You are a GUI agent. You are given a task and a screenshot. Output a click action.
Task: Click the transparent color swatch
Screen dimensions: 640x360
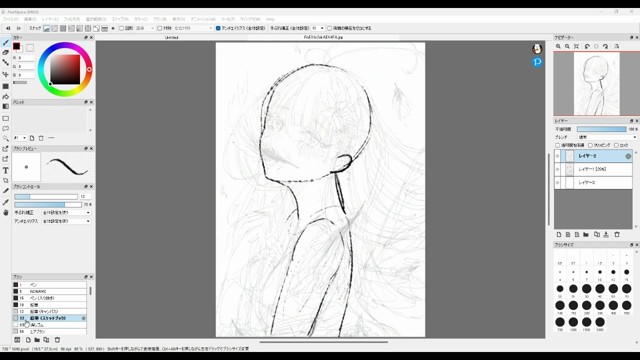(30, 48)
